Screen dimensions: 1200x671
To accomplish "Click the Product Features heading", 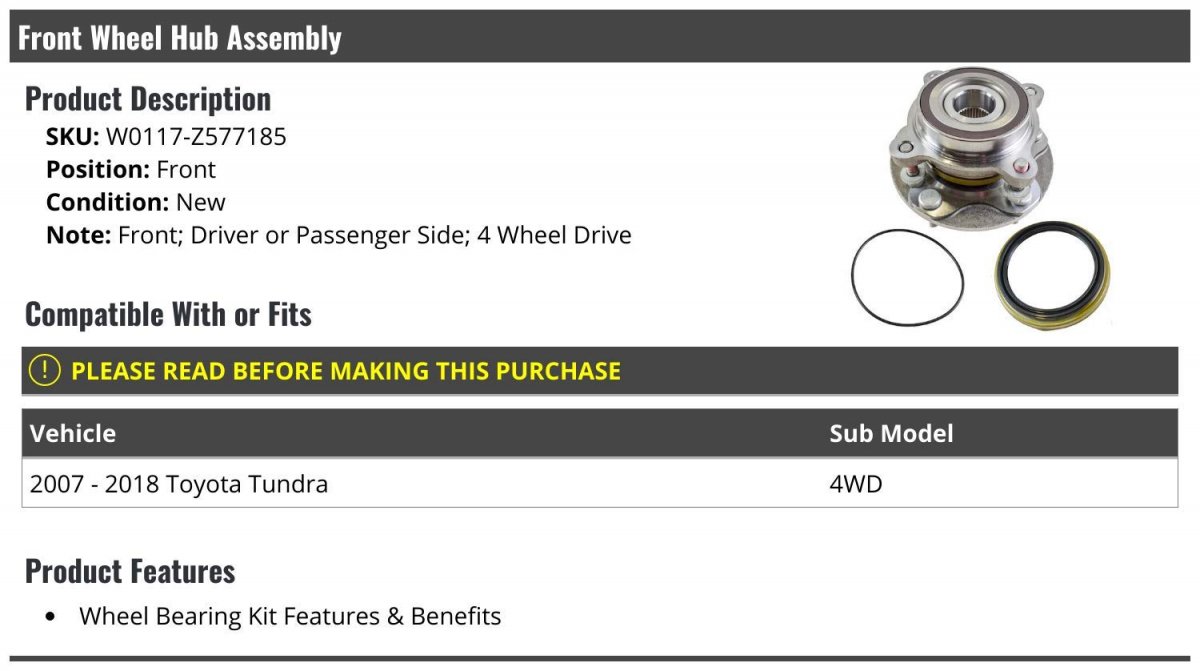I will coord(130,571).
